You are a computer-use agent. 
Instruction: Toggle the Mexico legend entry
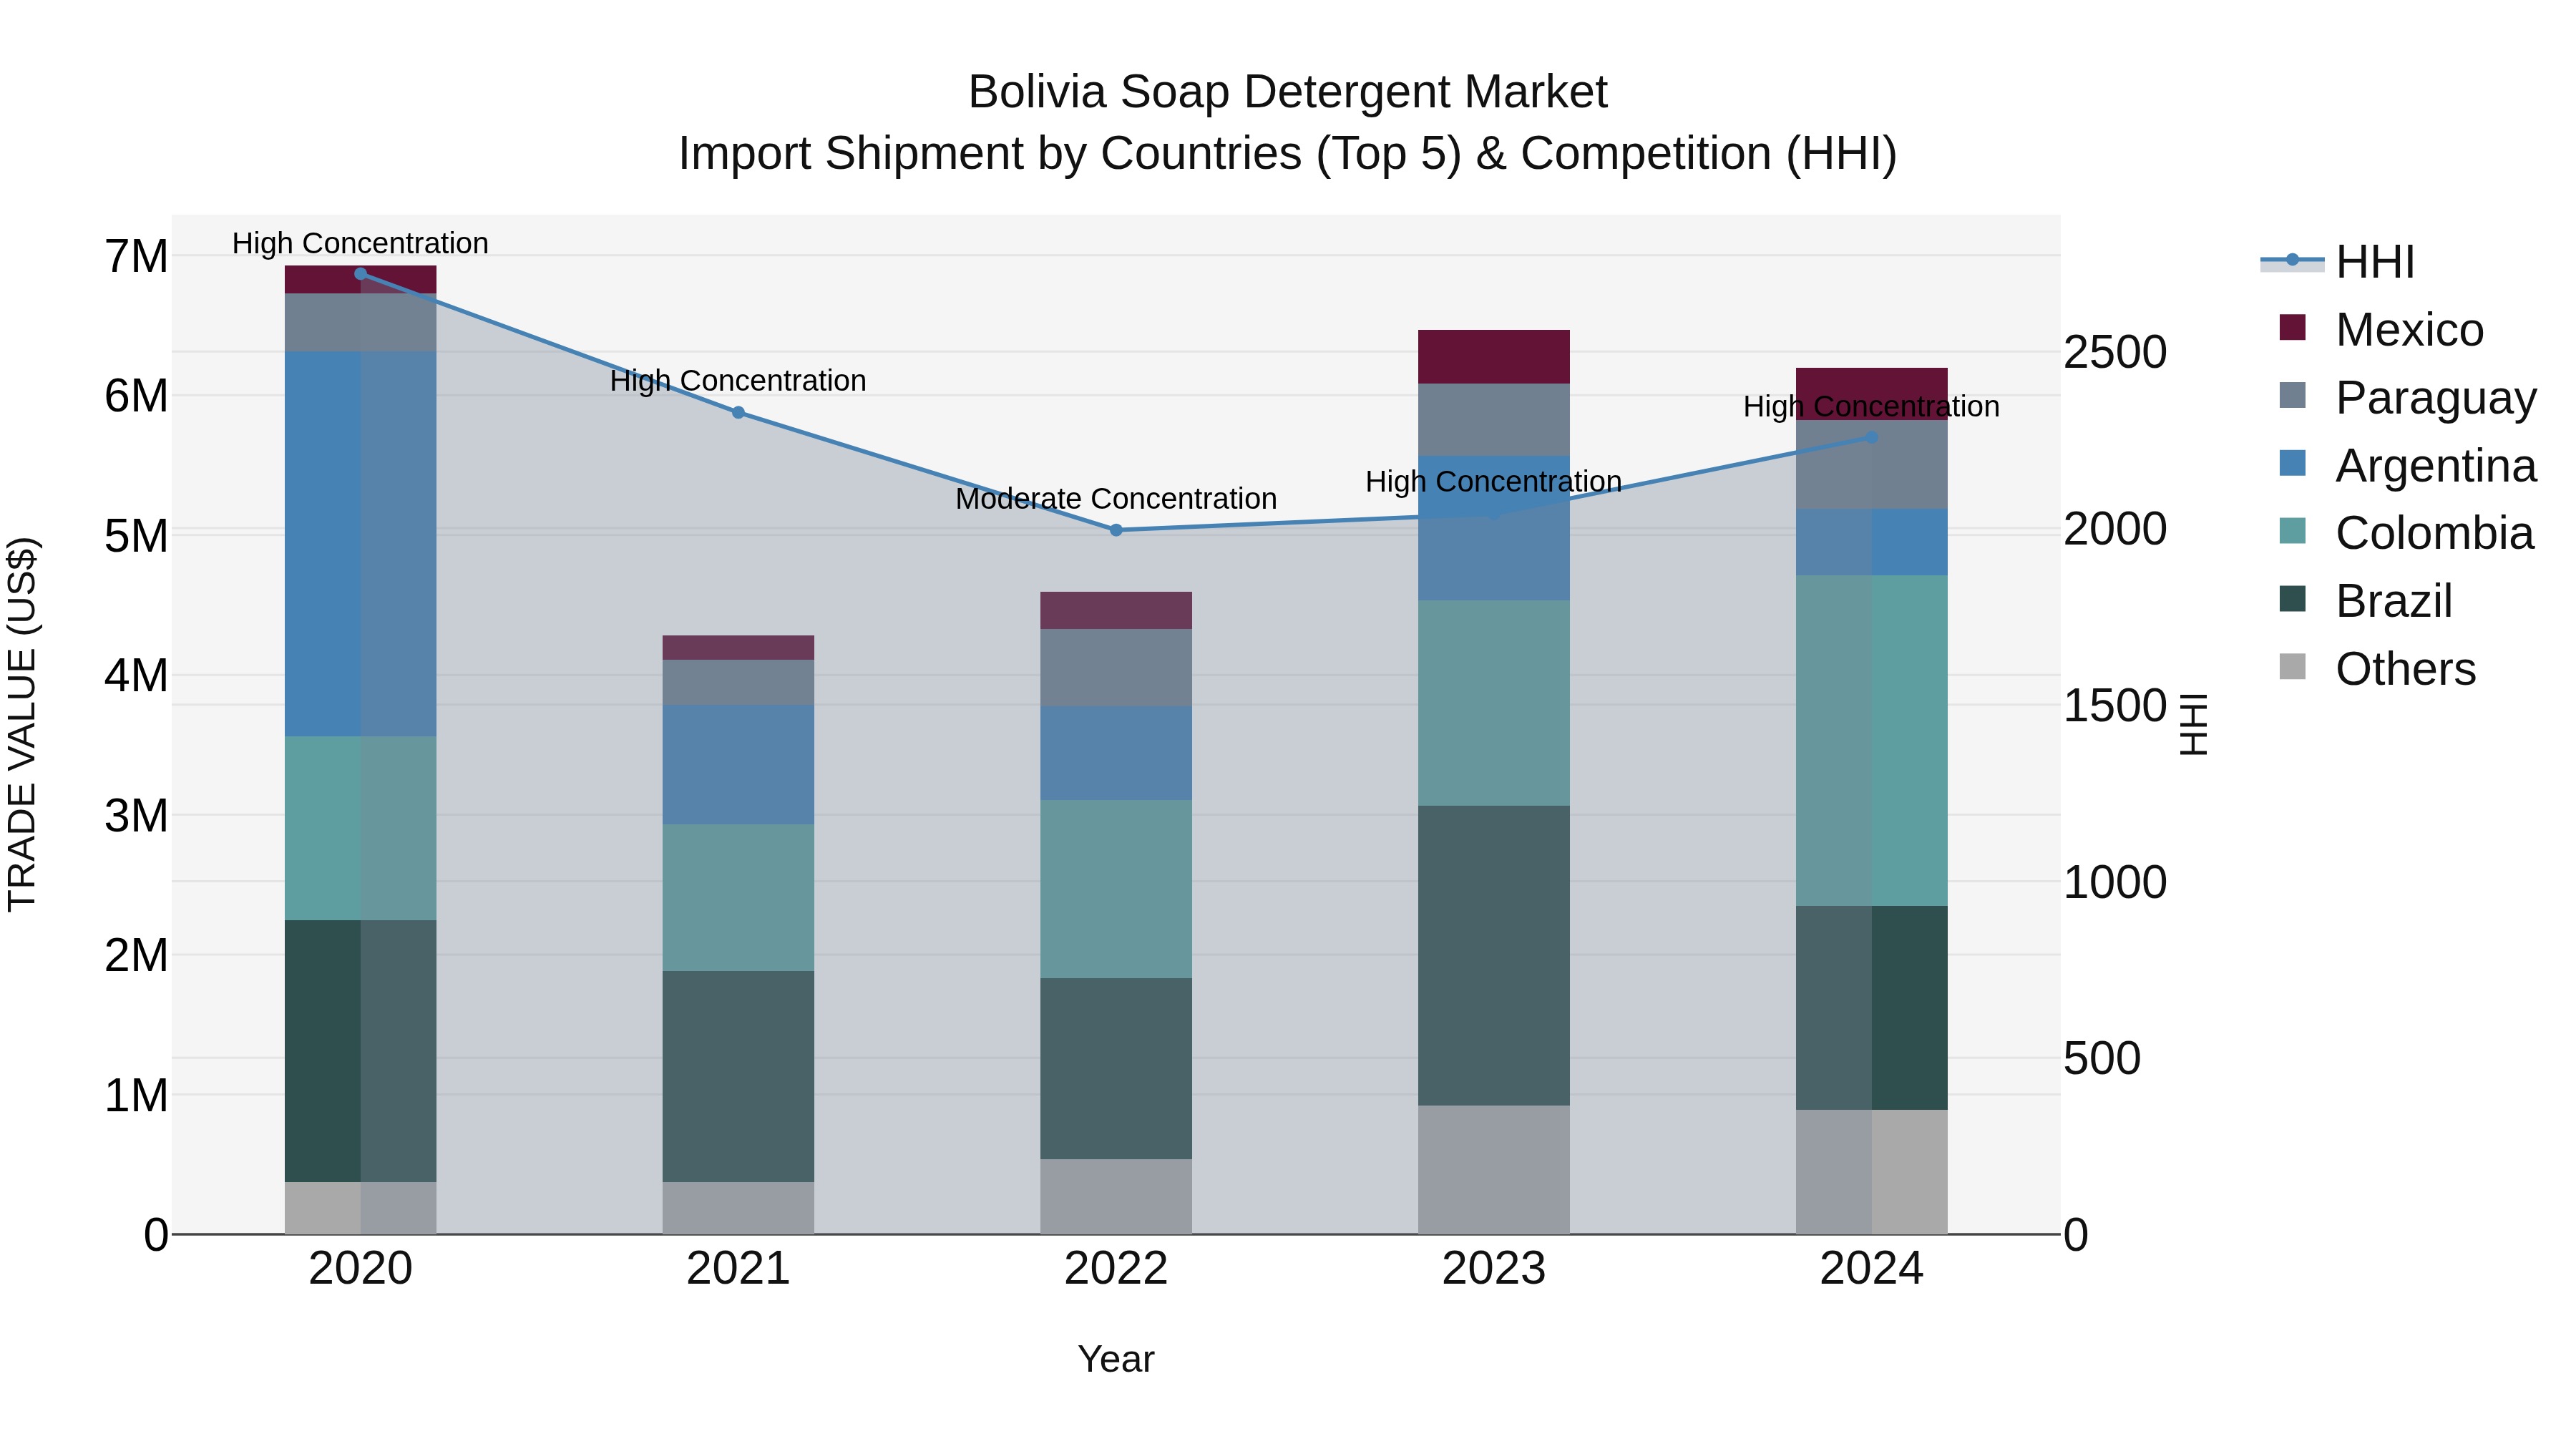click(x=2381, y=330)
